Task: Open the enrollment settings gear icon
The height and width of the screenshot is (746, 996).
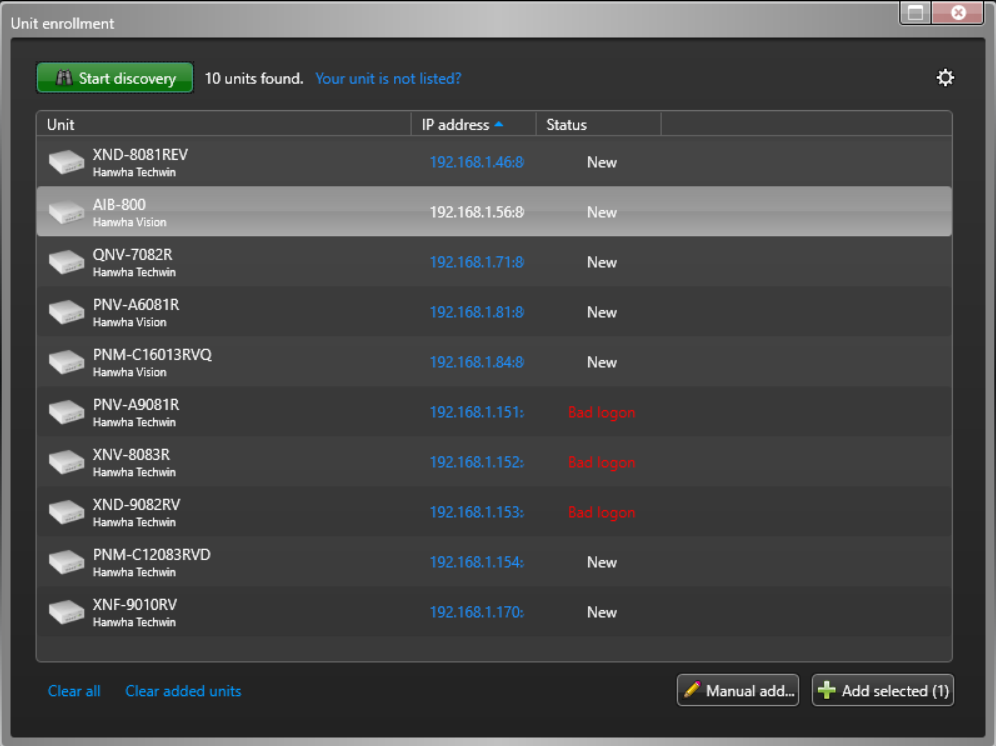Action: [x=945, y=78]
